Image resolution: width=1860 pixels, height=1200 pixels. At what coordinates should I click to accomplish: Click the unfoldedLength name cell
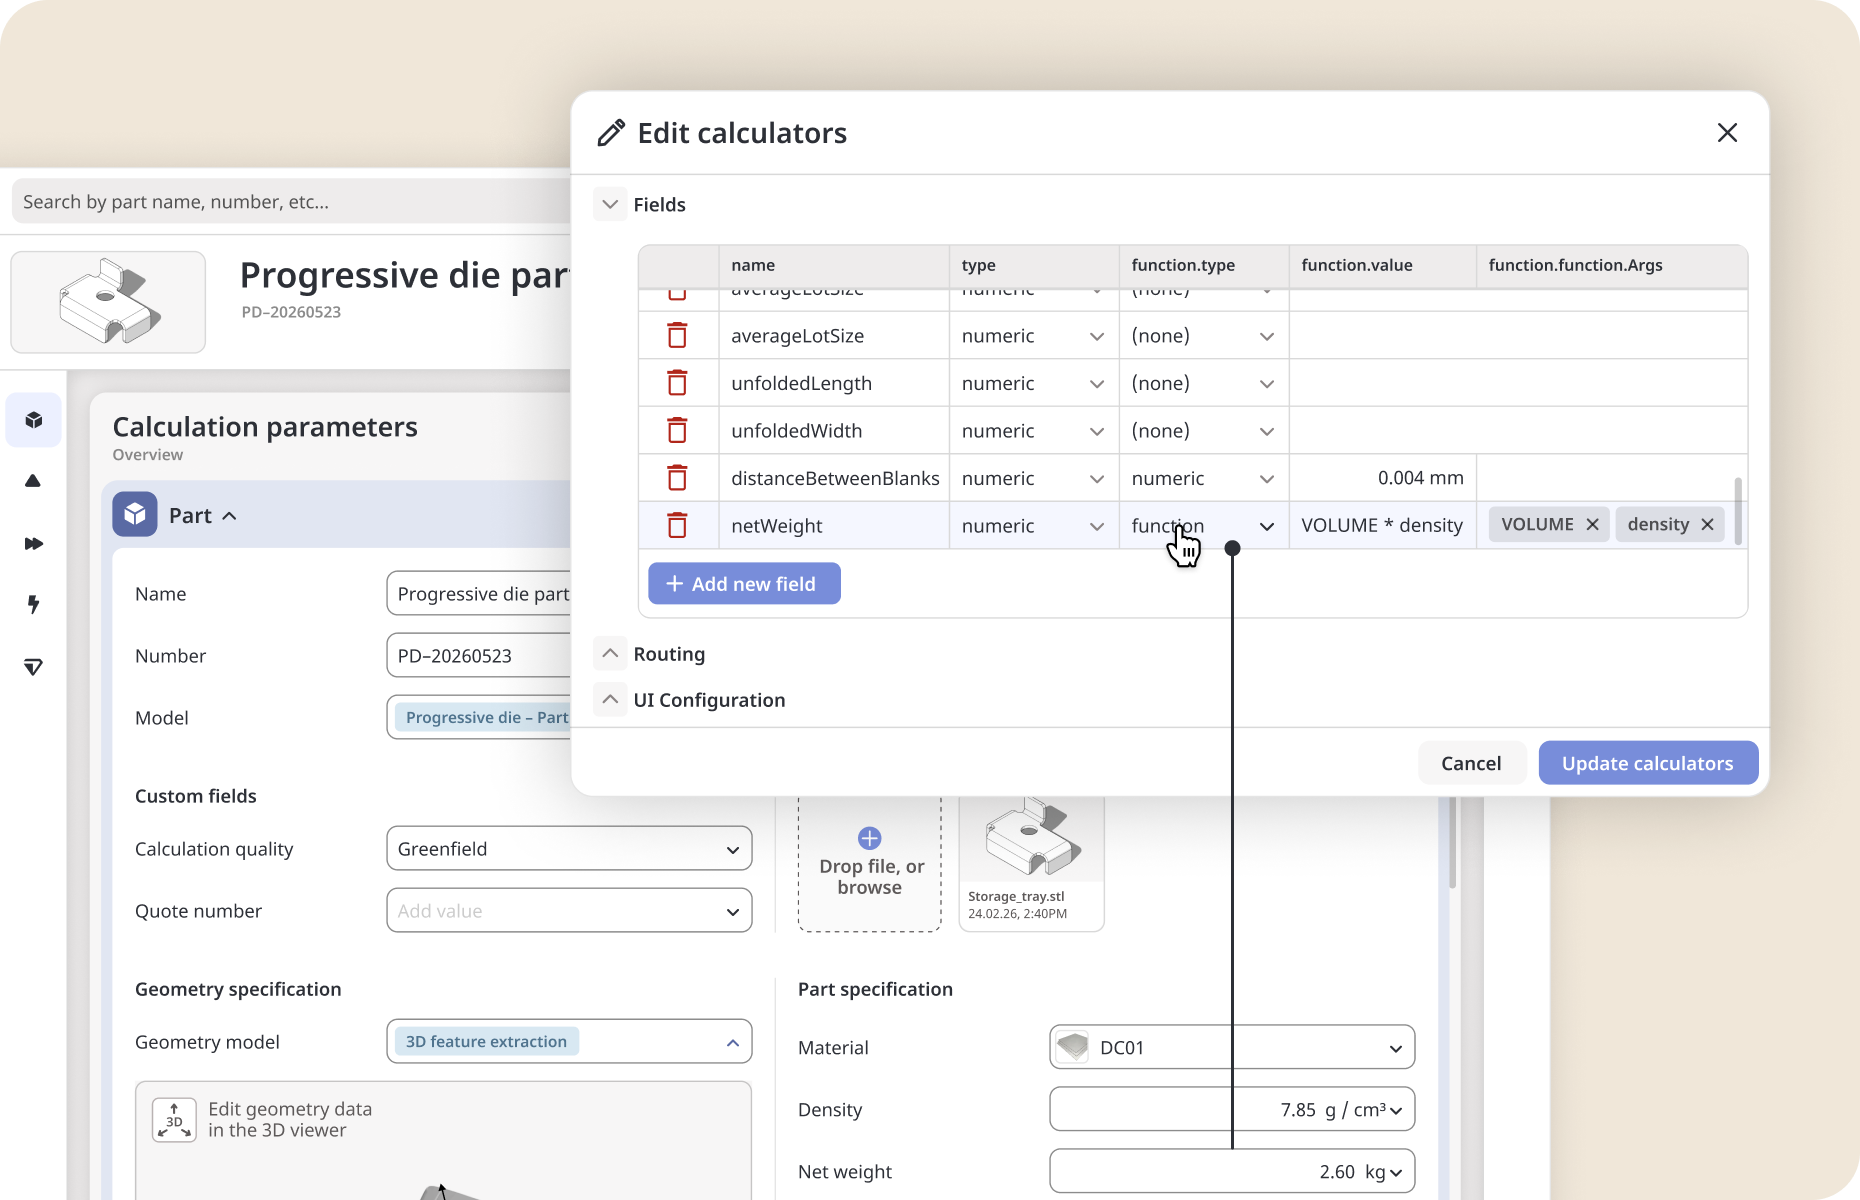[x=834, y=383]
